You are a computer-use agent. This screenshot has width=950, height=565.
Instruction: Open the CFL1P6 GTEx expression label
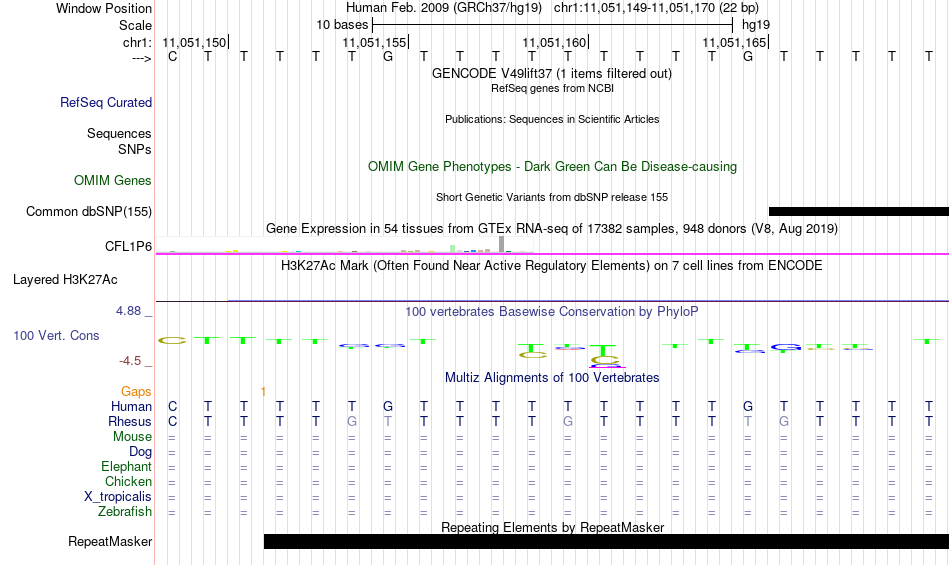[128, 246]
